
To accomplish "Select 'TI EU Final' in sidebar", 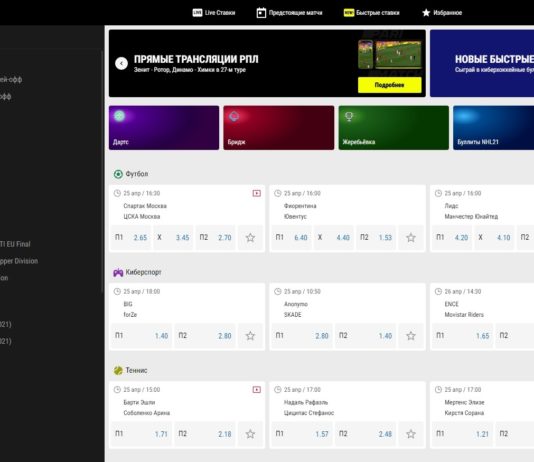I will tap(15, 244).
